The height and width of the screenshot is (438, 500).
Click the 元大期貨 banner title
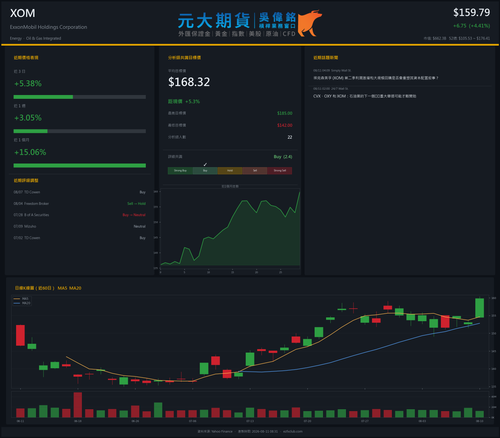tap(214, 21)
